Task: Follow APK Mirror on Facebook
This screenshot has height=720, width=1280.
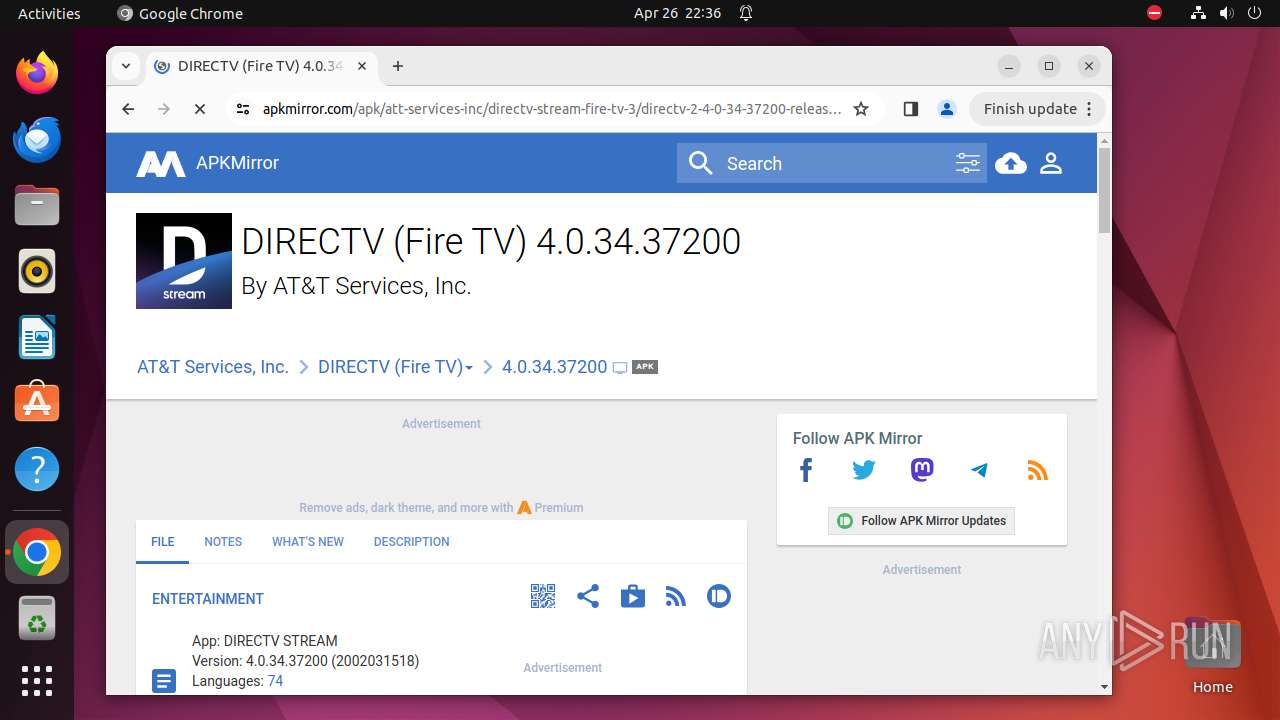Action: pyautogui.click(x=806, y=470)
